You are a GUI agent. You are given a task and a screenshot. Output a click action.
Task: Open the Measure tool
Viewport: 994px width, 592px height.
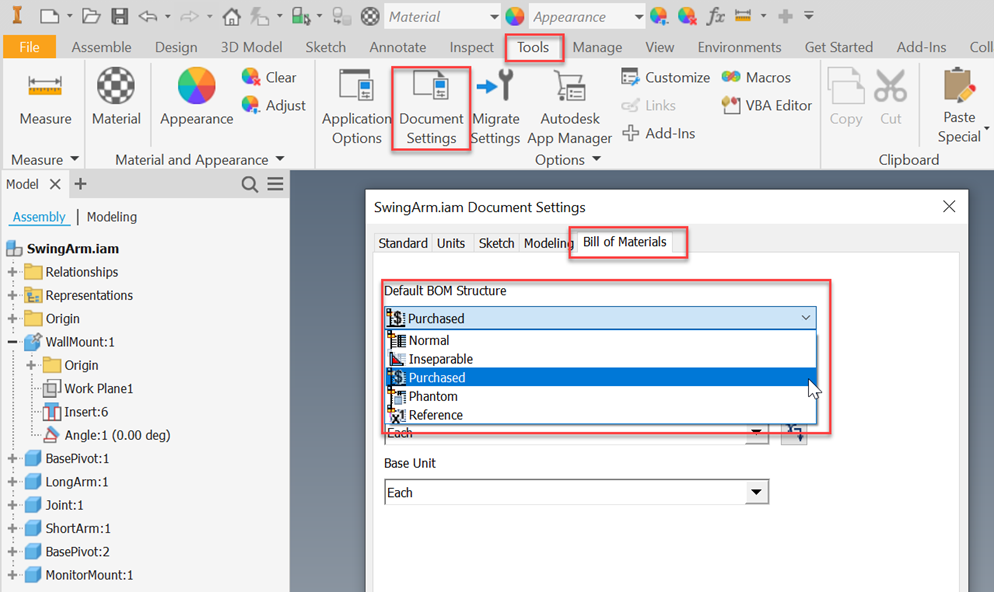coord(45,97)
